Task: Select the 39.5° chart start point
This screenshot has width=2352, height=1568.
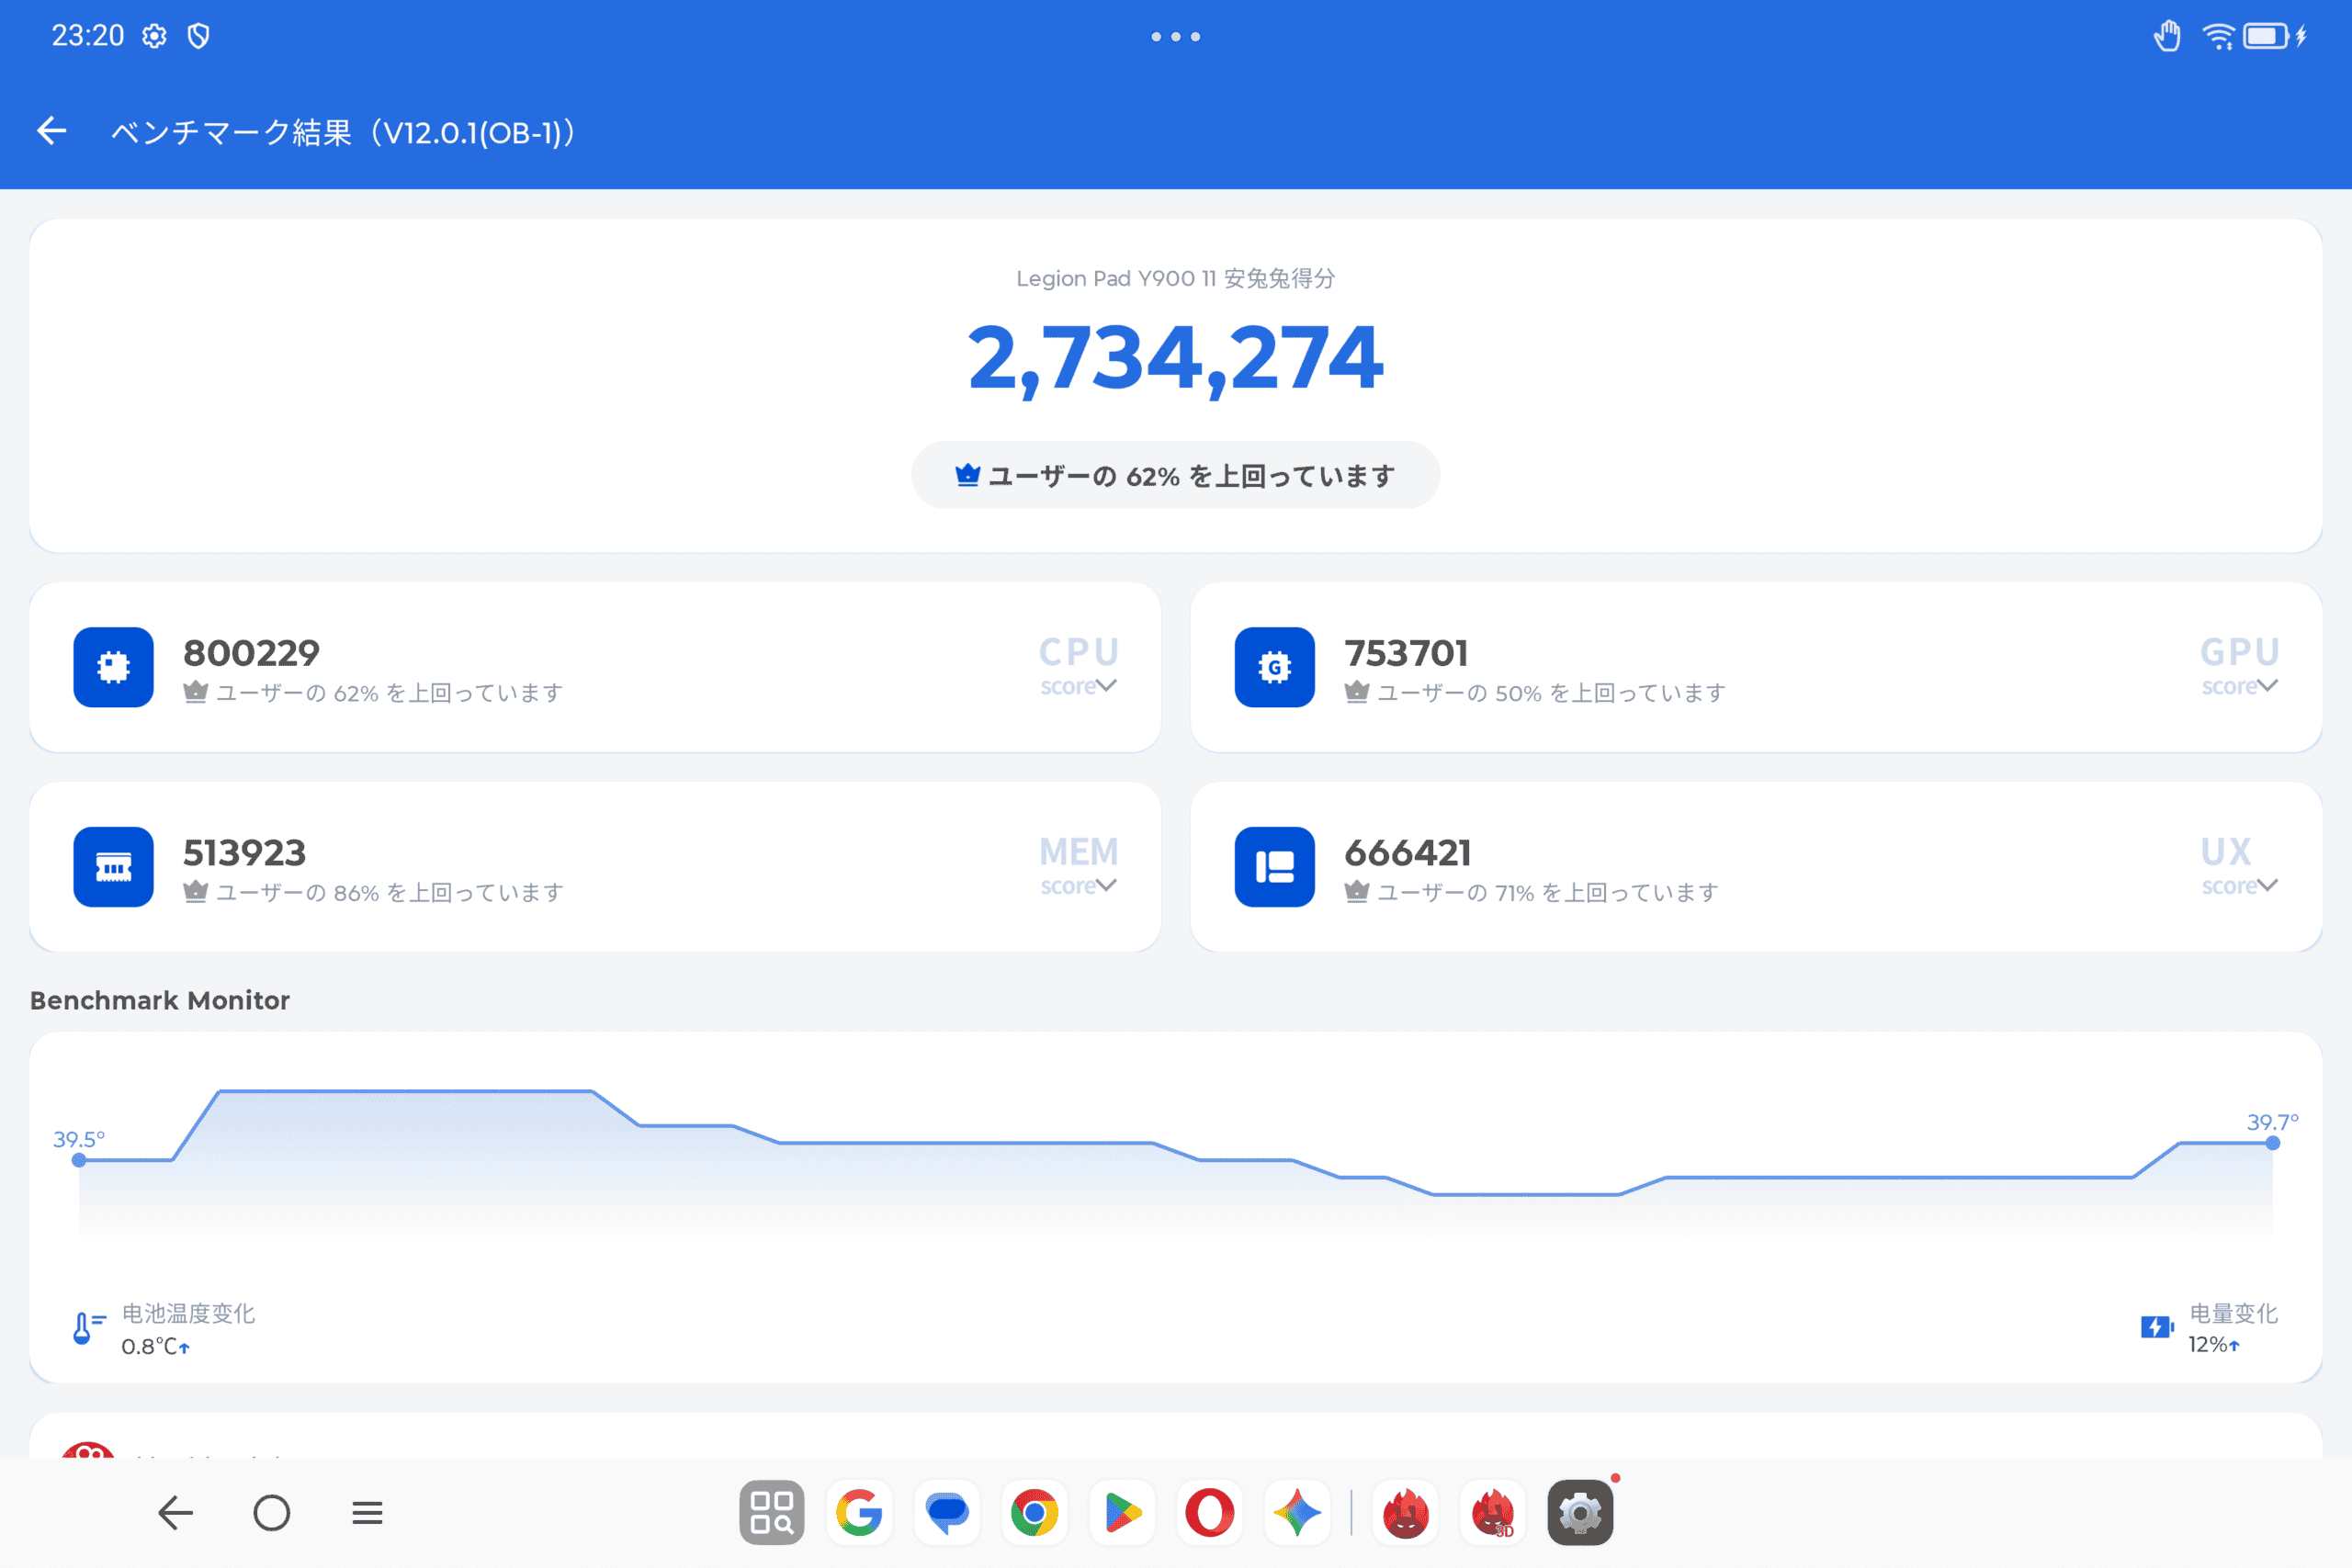Action: click(79, 1160)
